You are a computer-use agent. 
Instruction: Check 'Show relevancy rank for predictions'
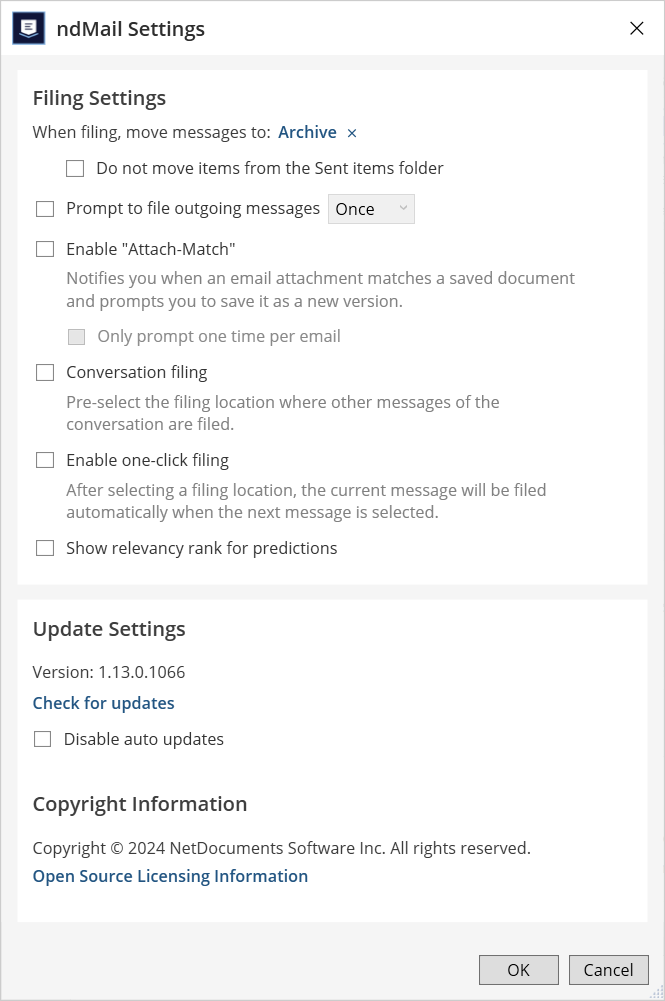(x=45, y=548)
